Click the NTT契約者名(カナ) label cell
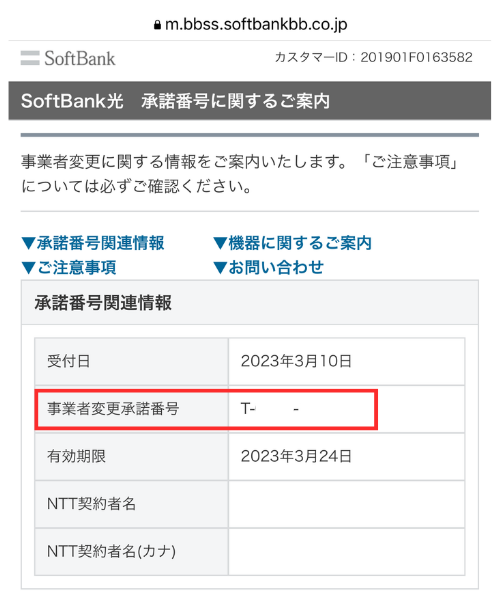 132,552
